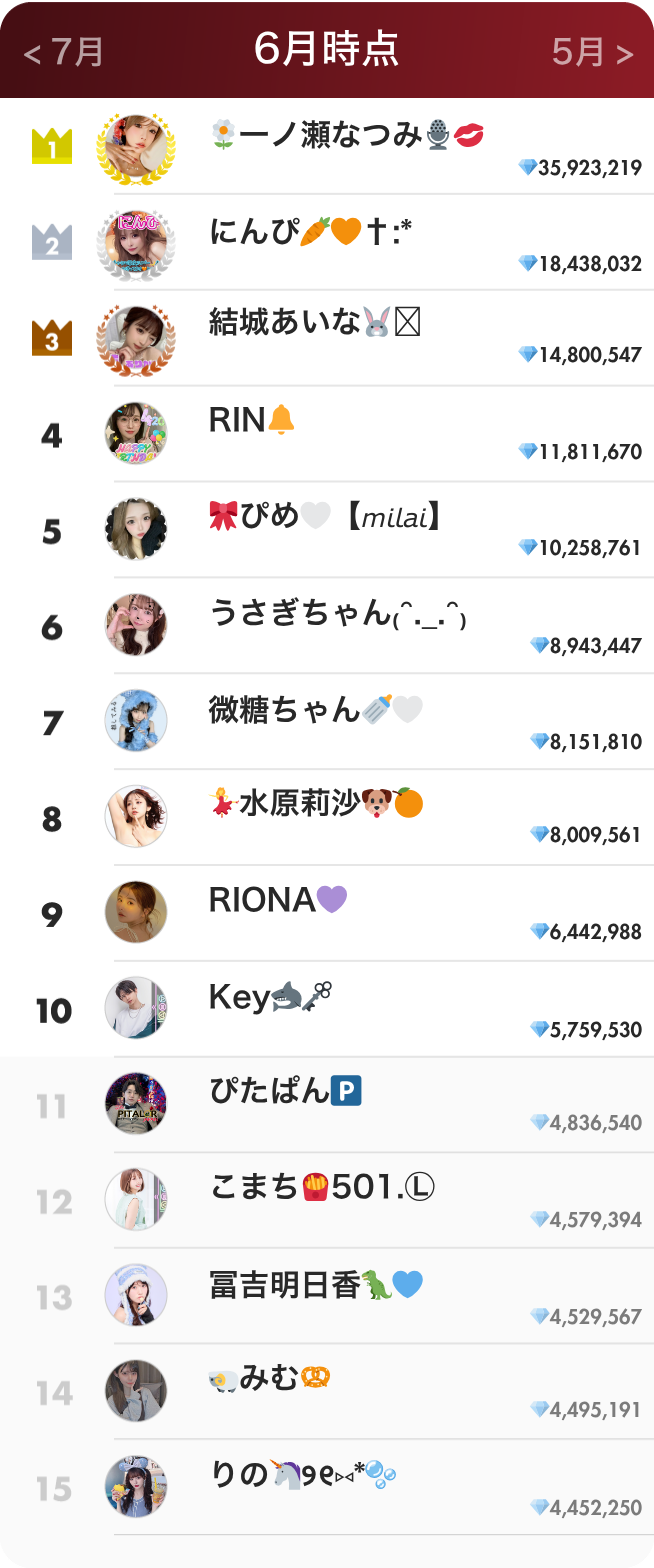
Task: Click ぴたぱん's avatar with PITAL-R logo
Action: tap(137, 1105)
